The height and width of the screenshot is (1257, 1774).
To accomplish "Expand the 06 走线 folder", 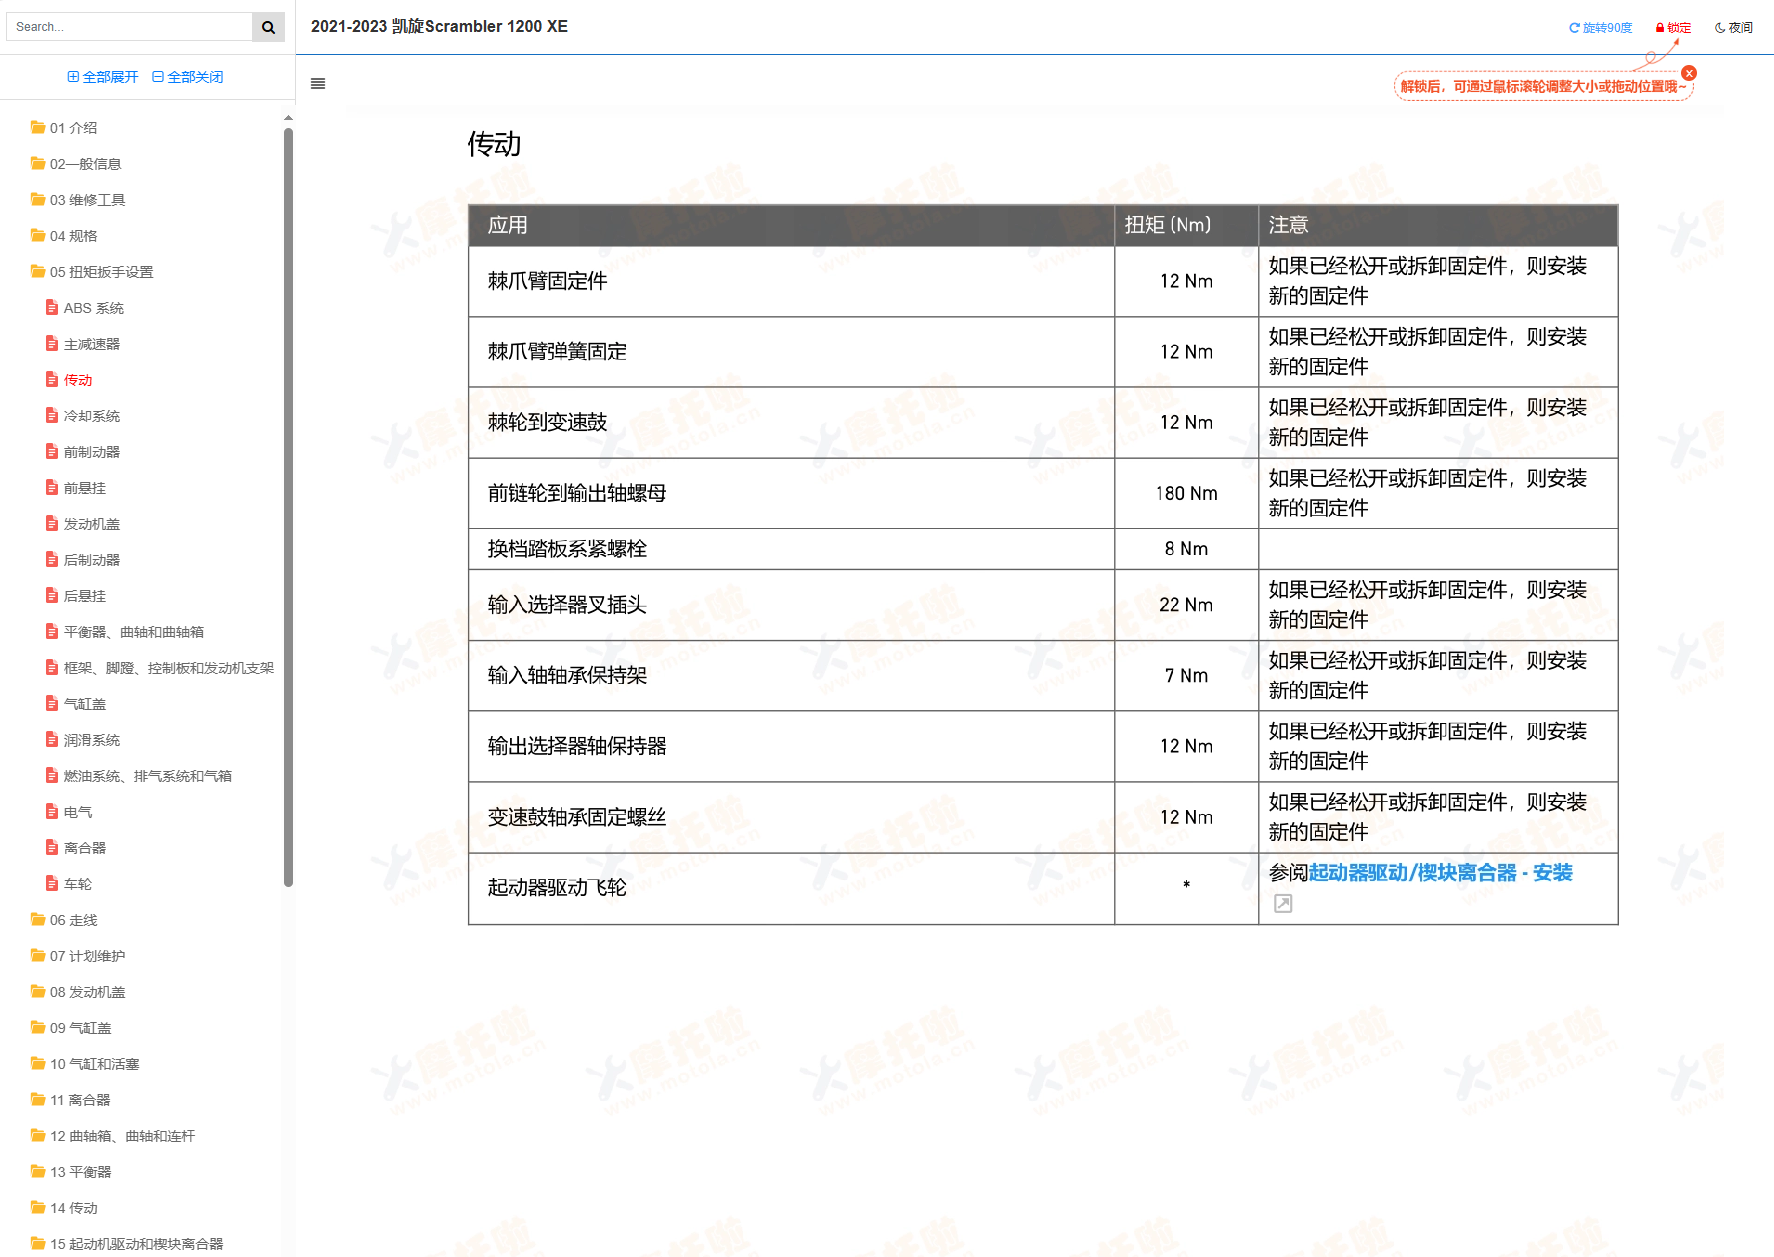I will pos(64,920).
